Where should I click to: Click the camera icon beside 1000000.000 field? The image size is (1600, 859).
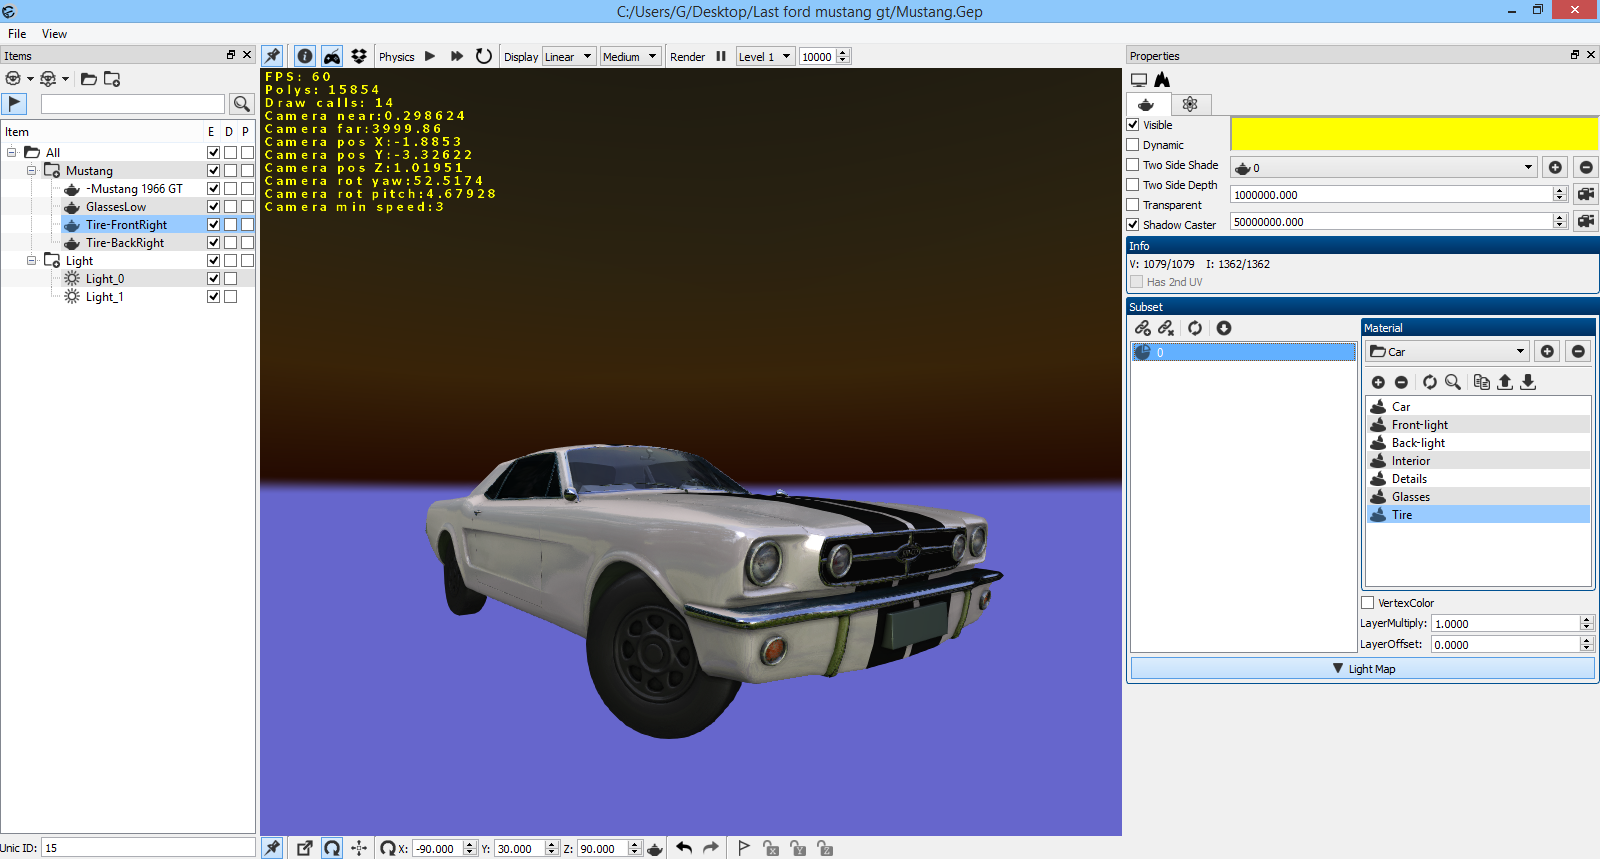tap(1585, 194)
